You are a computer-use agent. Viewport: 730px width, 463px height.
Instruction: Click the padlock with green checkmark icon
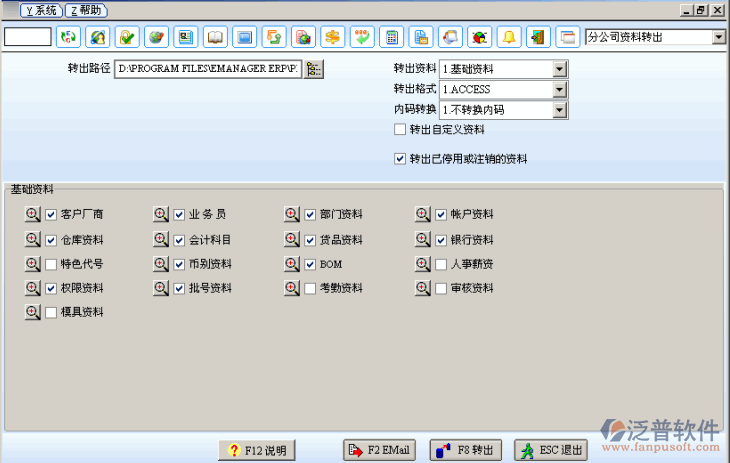click(127, 37)
